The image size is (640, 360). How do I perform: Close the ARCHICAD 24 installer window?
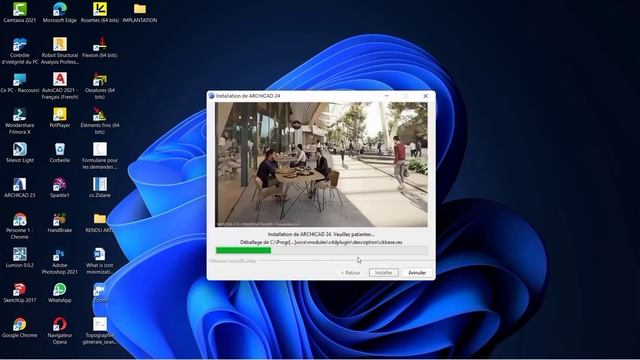click(426, 96)
